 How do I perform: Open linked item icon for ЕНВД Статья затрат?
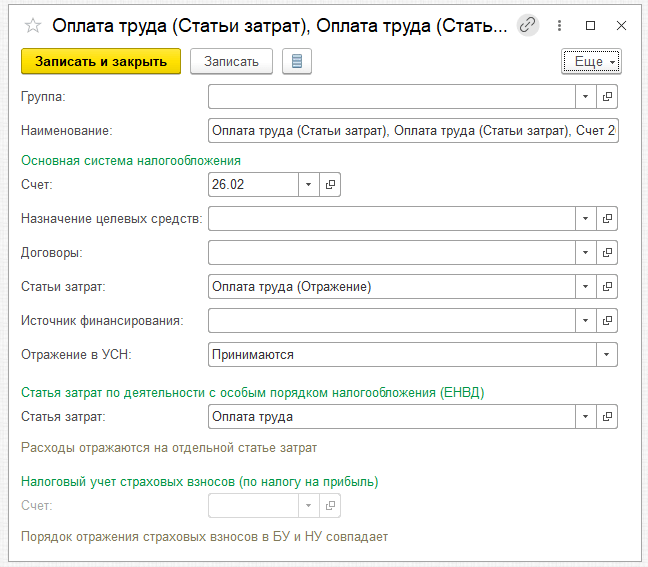pyautogui.click(x=607, y=417)
